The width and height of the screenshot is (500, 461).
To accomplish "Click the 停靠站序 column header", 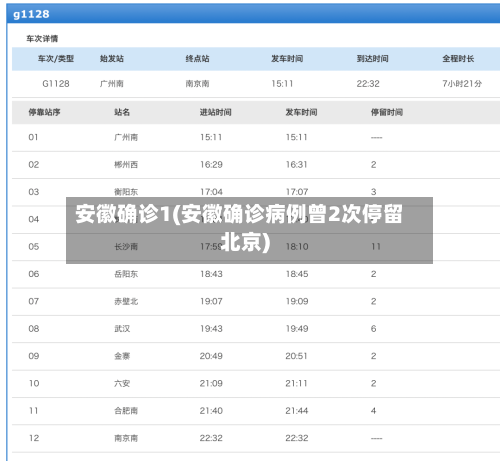I will click(x=44, y=112).
